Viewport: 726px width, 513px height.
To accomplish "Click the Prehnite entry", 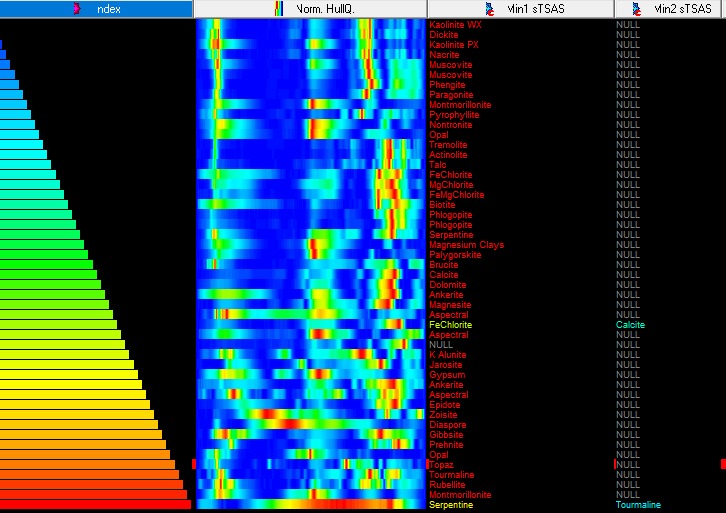I will pyautogui.click(x=446, y=445).
